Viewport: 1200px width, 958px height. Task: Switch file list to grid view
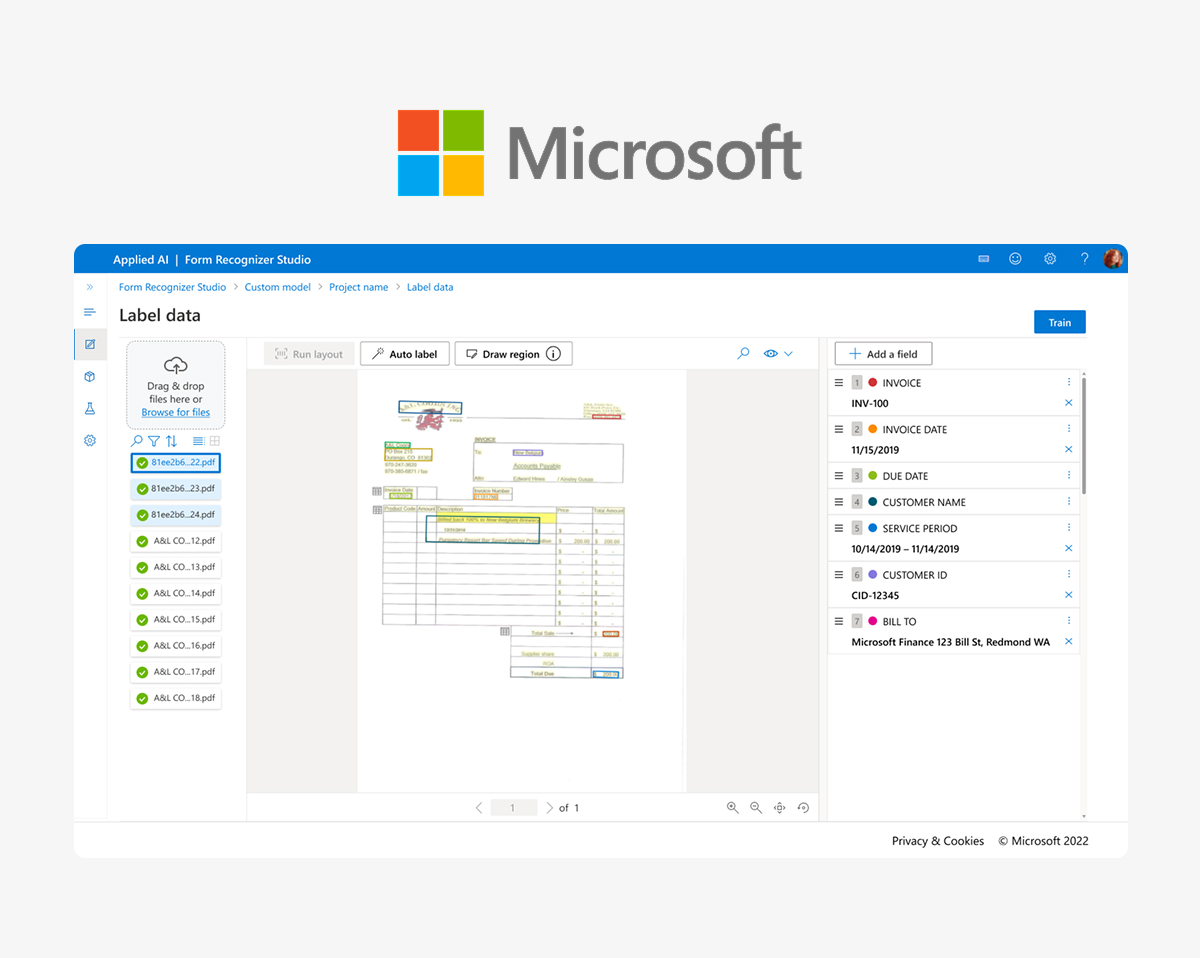pos(214,441)
